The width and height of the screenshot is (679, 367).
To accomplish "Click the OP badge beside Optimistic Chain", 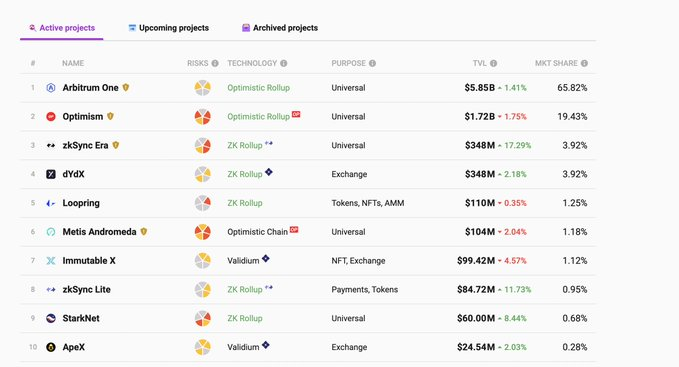I will (294, 229).
